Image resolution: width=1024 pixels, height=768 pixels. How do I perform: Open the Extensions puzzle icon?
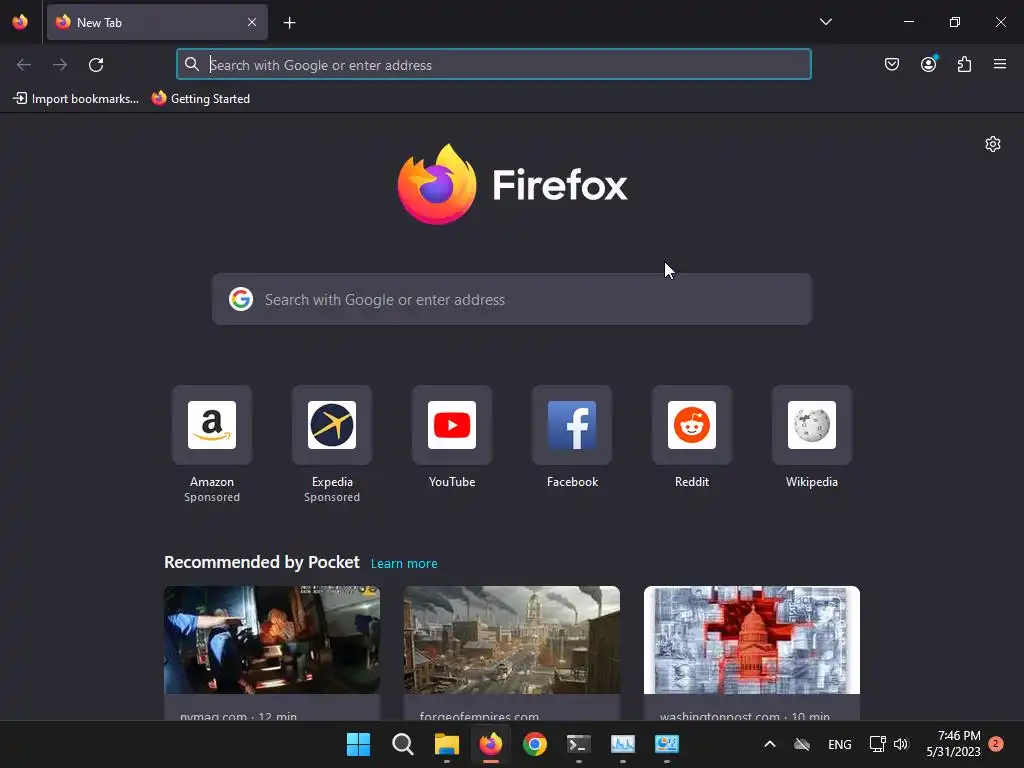pyautogui.click(x=965, y=64)
